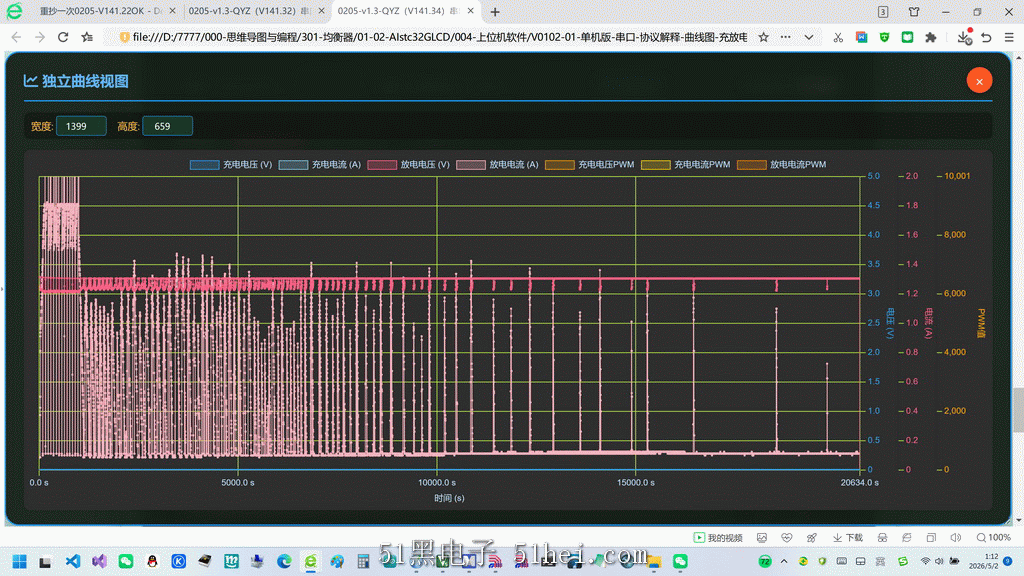Open the browser hamburger main menu
Viewport: 1024px width, 576px height.
pyautogui.click(x=1009, y=37)
